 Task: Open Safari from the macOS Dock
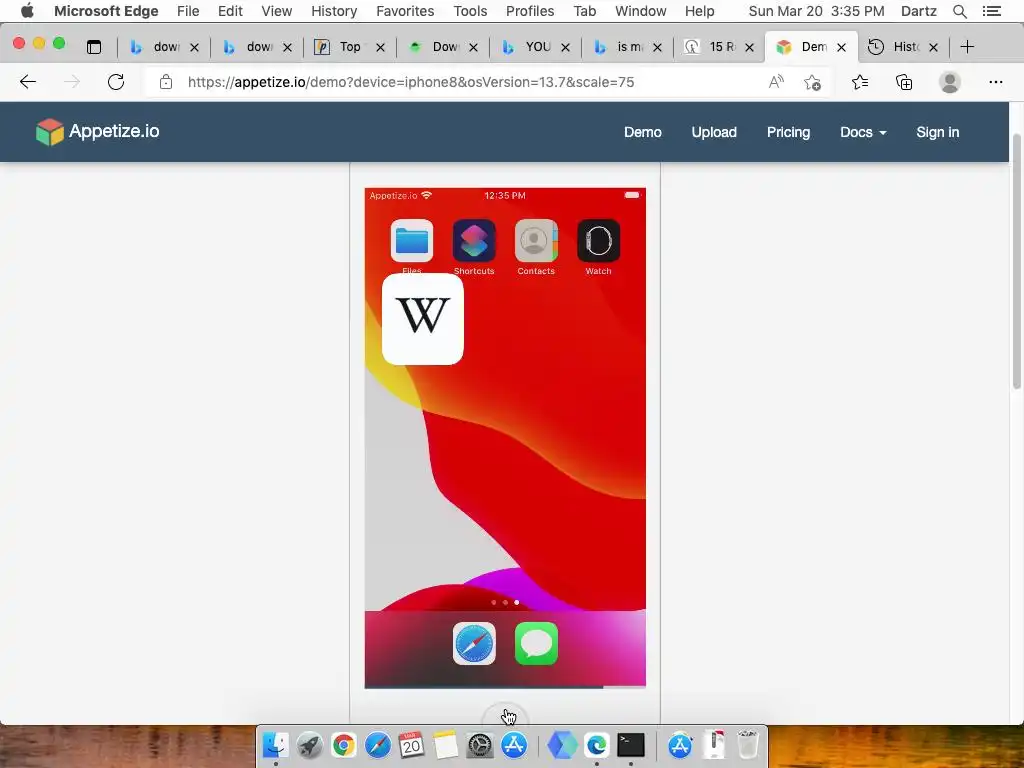pos(377,744)
